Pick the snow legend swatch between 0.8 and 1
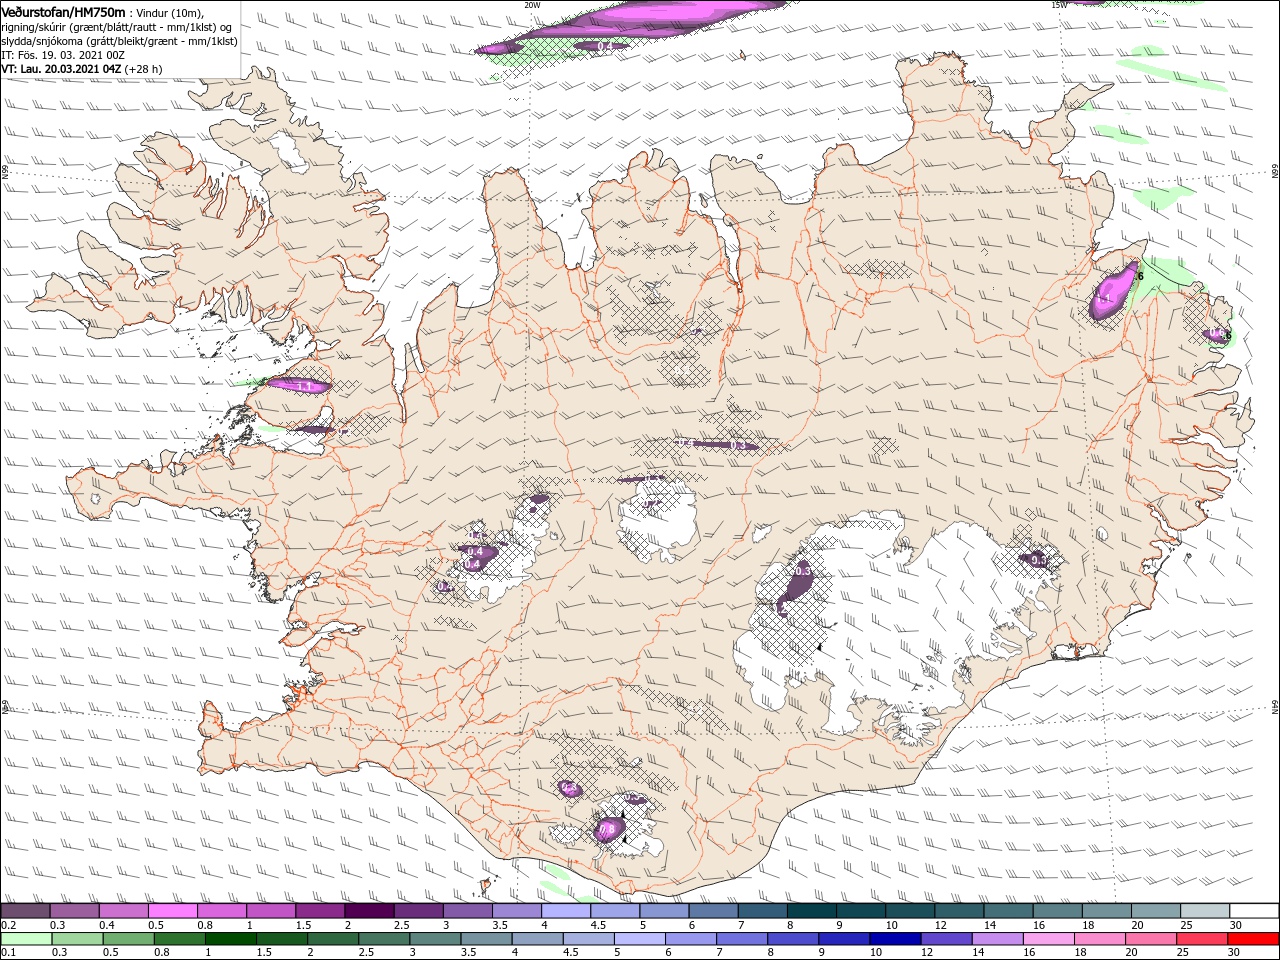This screenshot has width=1280, height=960. tap(222, 911)
